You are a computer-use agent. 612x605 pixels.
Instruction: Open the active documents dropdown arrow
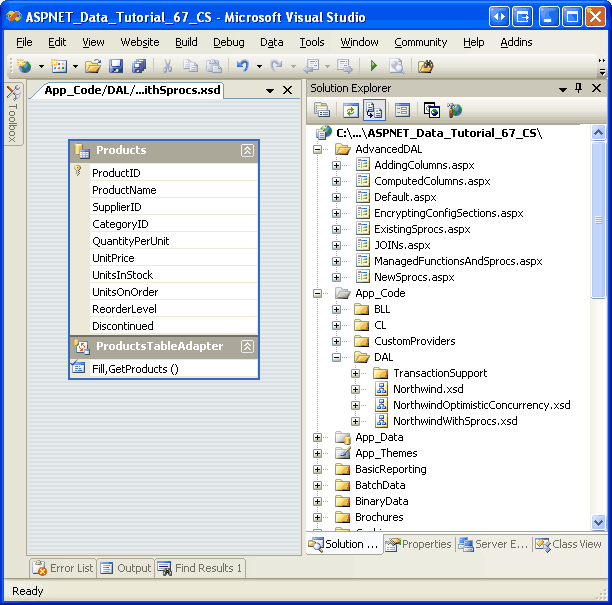(x=270, y=90)
